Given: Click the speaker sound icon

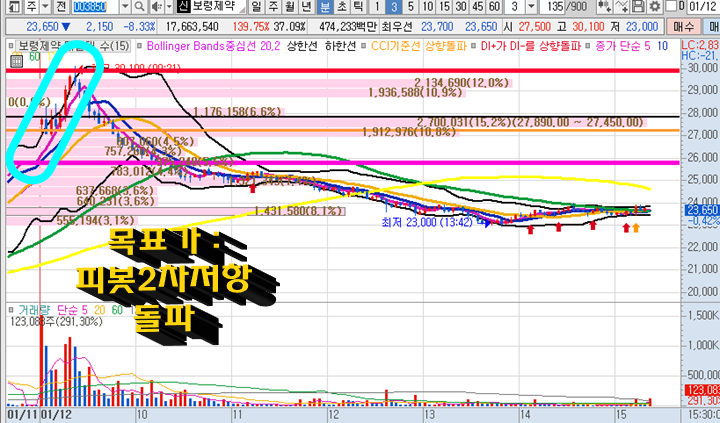Looking at the screenshot, I should pyautogui.click(x=157, y=6).
